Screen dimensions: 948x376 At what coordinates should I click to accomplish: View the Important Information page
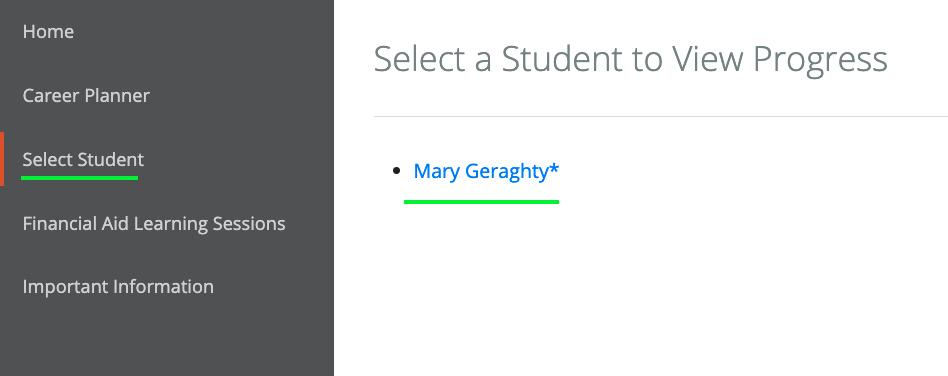point(118,287)
